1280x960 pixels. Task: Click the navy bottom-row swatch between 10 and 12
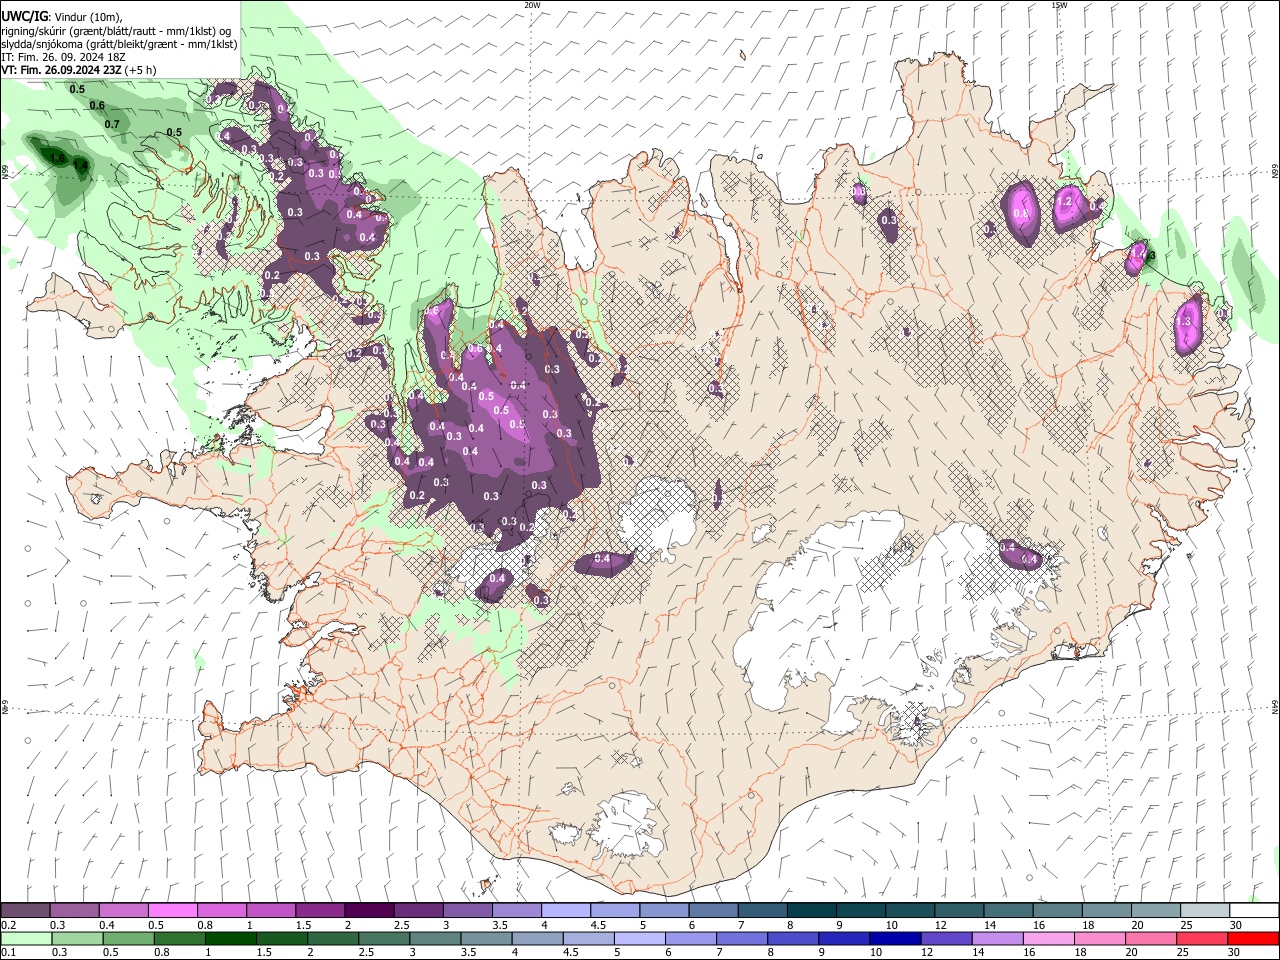895,939
